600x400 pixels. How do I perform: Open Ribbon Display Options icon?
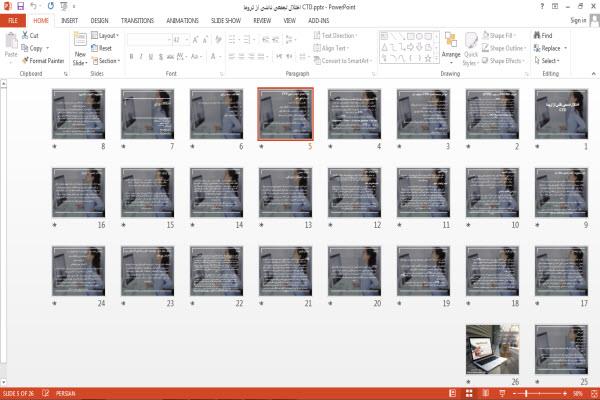click(x=554, y=7)
